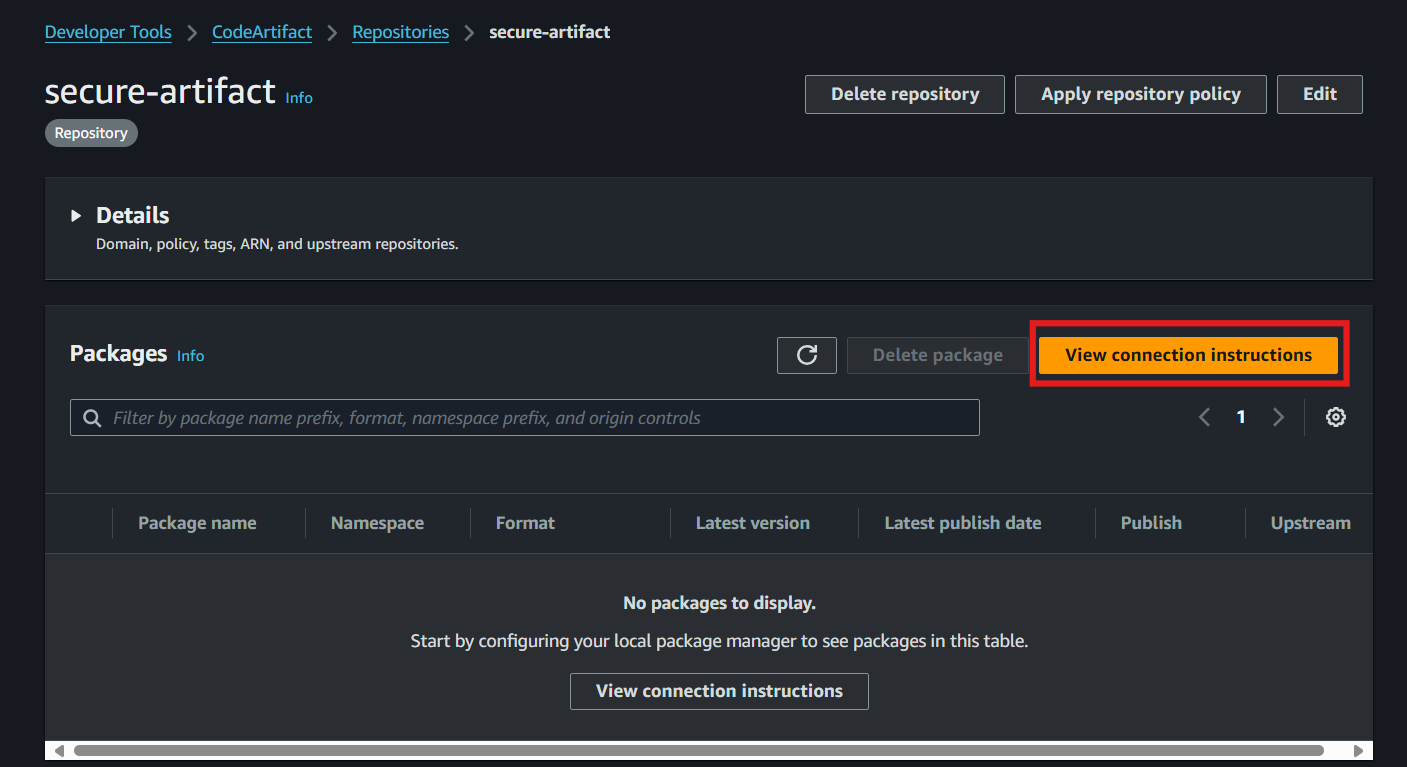1407x767 pixels.
Task: Expand the Details section
Action: point(76,216)
